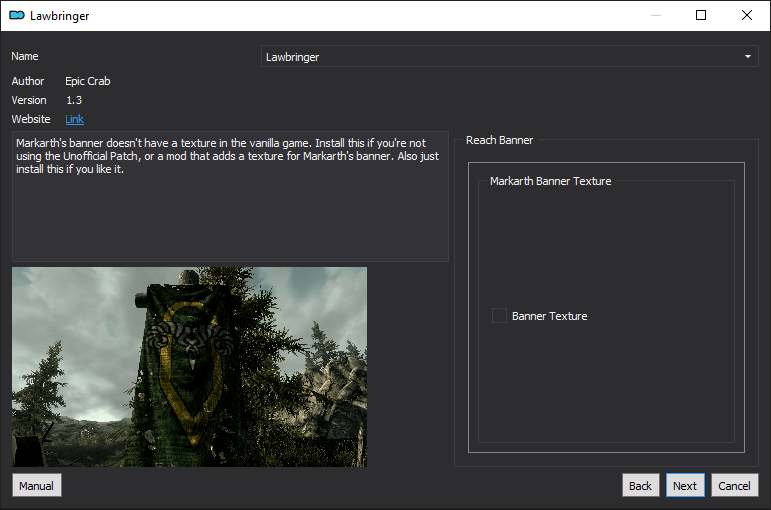This screenshot has width=771, height=510.
Task: Click the Banner Texture option label
Action: pyautogui.click(x=549, y=316)
